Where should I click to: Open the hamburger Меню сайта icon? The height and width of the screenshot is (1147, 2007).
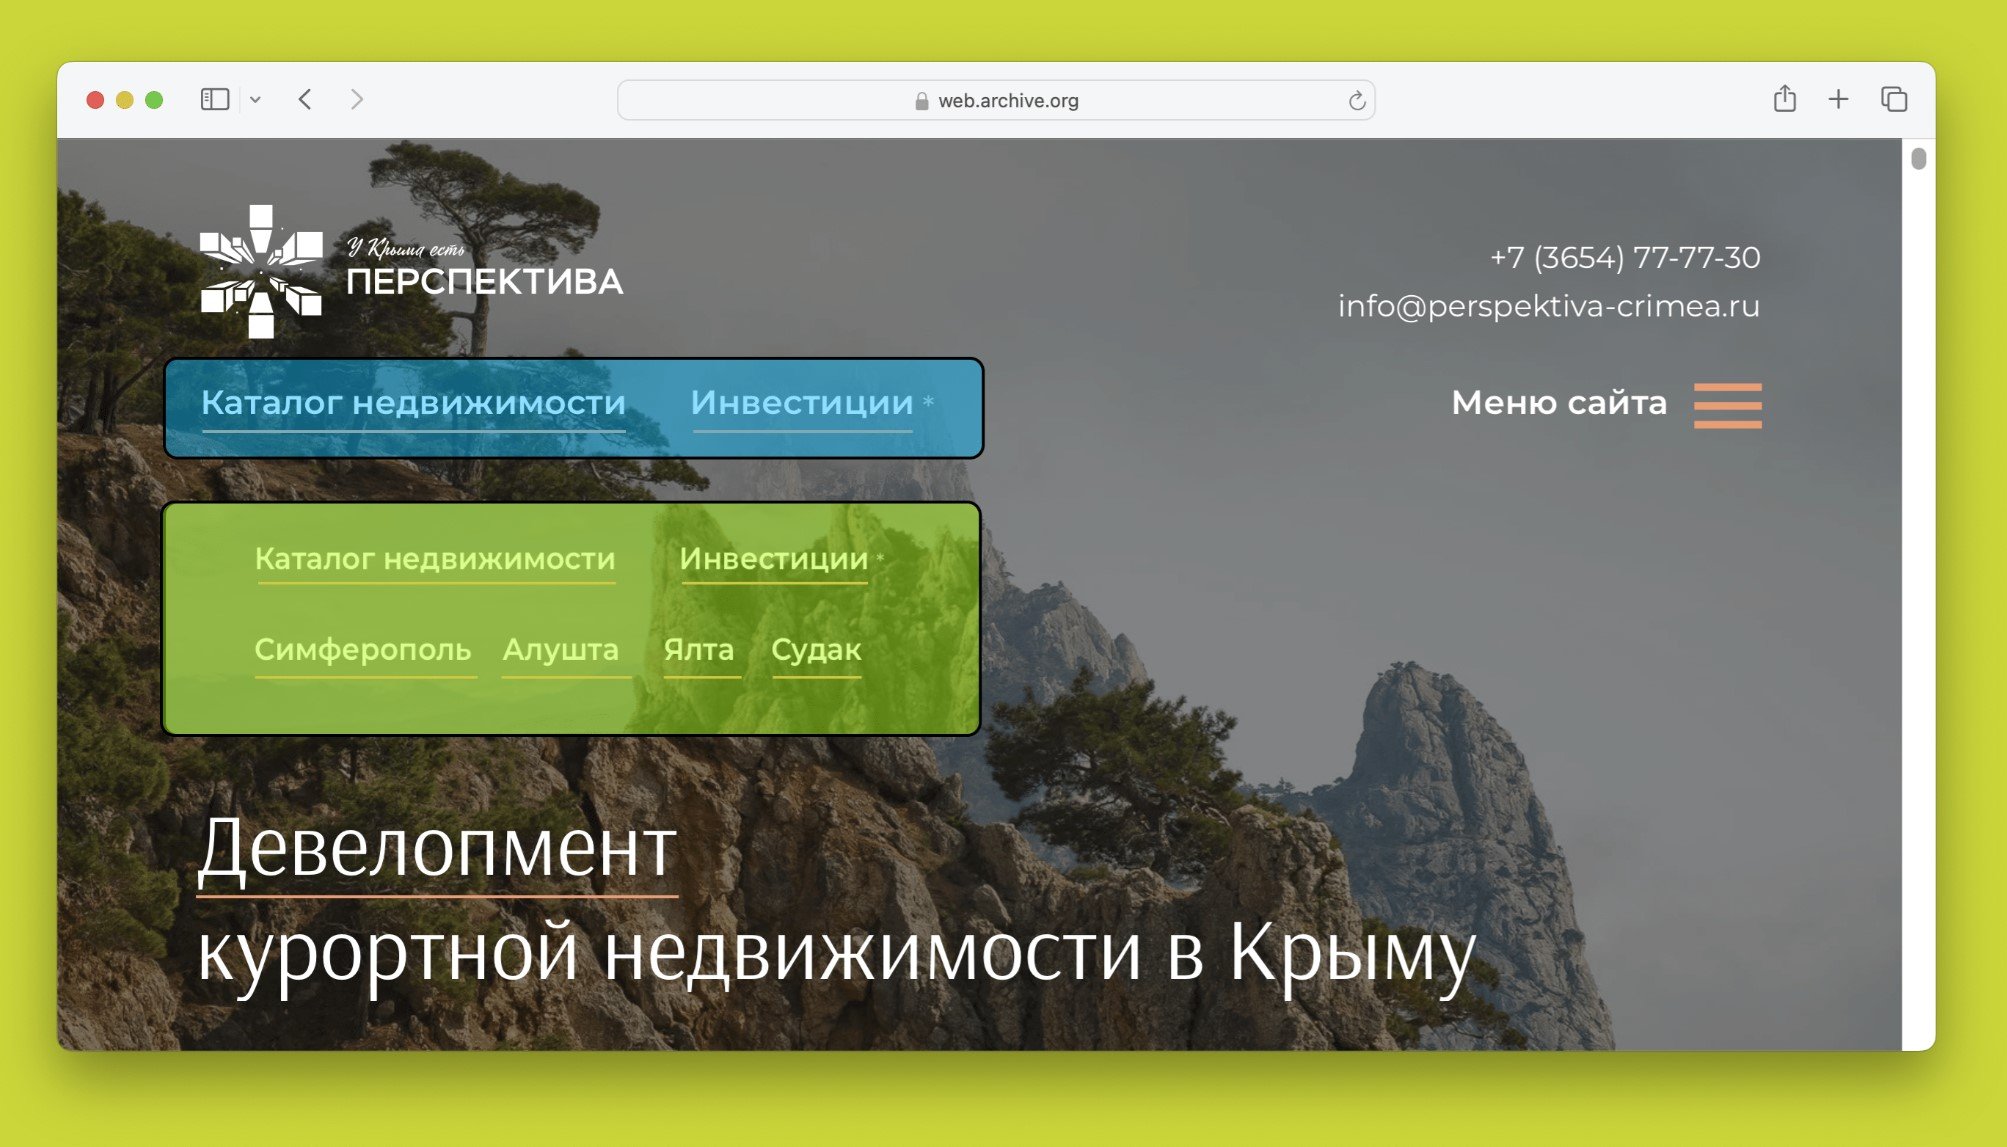click(1727, 405)
